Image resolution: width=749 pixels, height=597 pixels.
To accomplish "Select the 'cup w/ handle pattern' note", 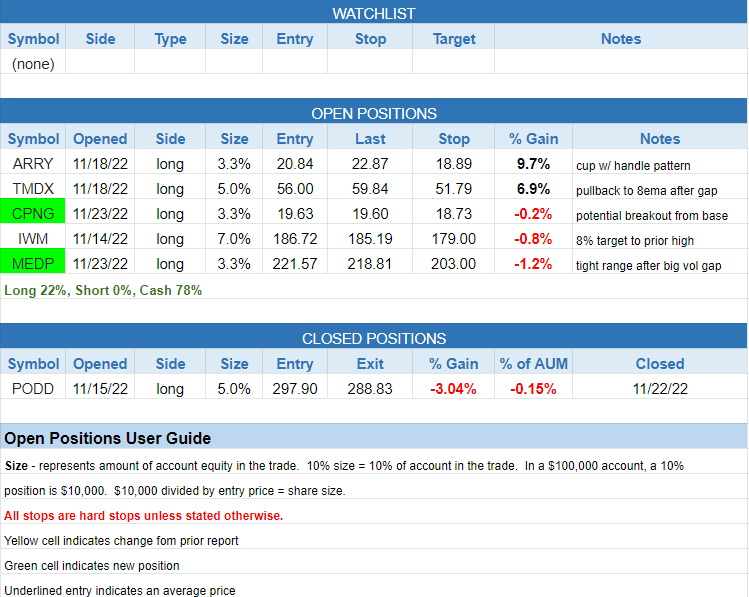I will tap(633, 166).
